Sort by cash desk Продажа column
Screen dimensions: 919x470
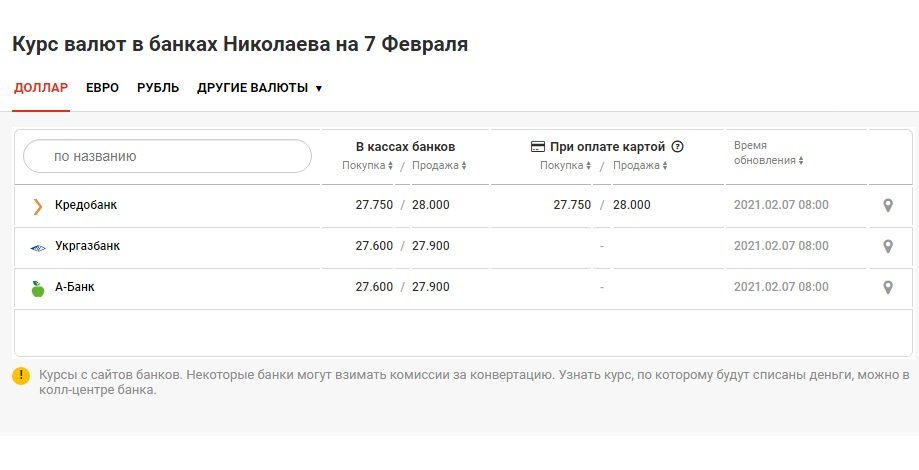[x=439, y=166]
